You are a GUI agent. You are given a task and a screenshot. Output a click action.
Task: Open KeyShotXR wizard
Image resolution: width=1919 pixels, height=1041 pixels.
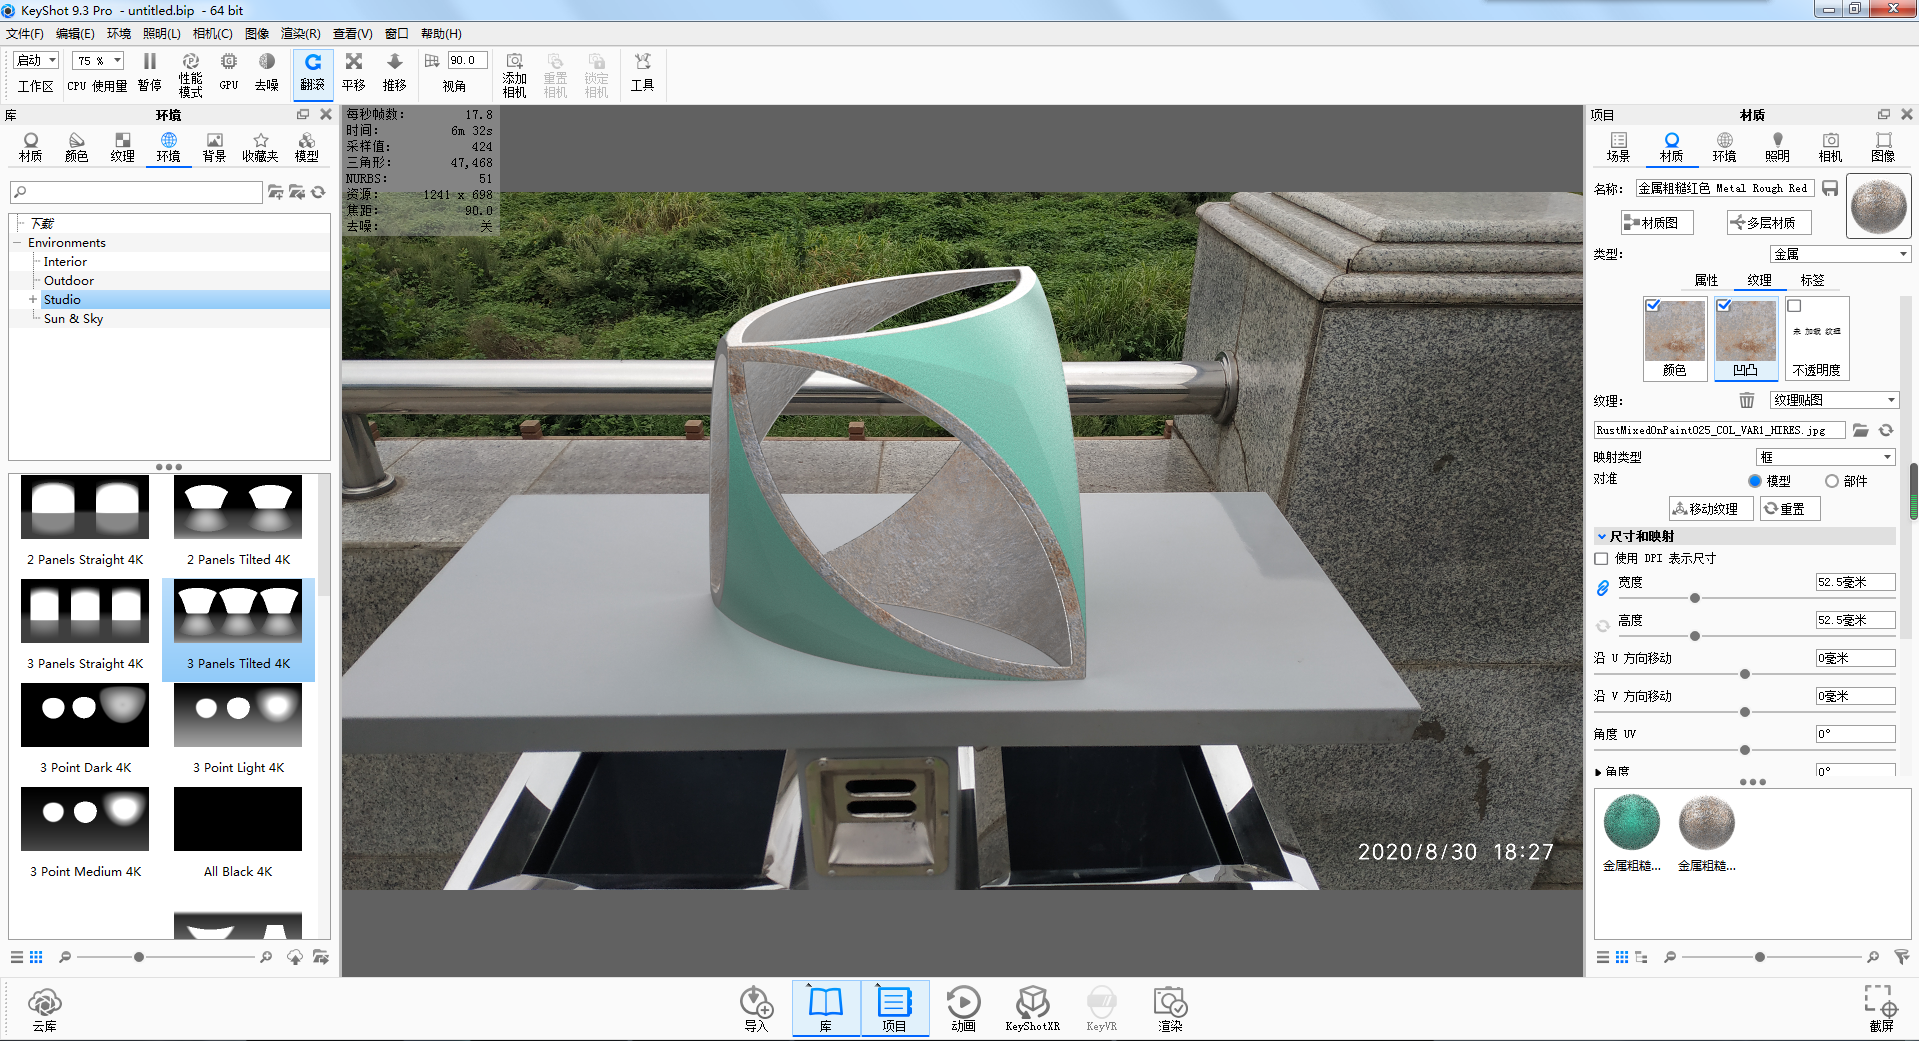pos(1032,1008)
